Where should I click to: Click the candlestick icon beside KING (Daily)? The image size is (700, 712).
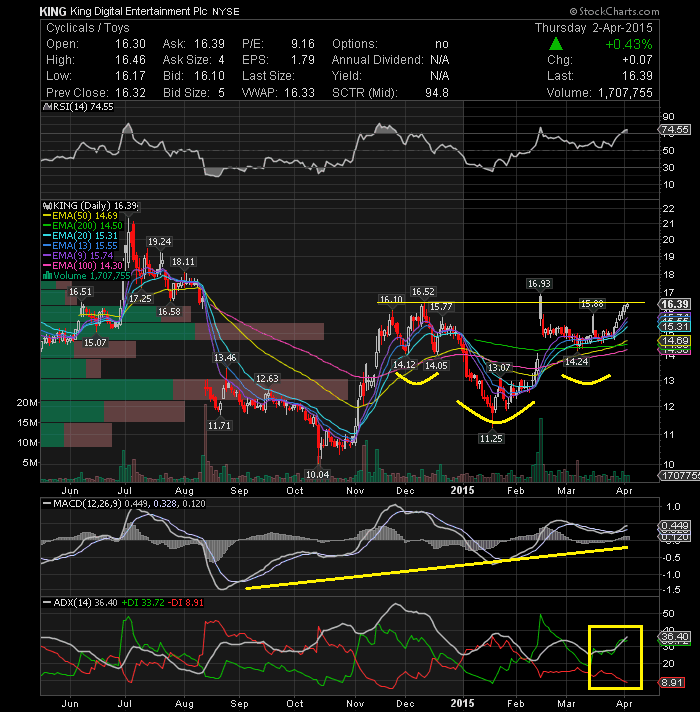pos(46,206)
